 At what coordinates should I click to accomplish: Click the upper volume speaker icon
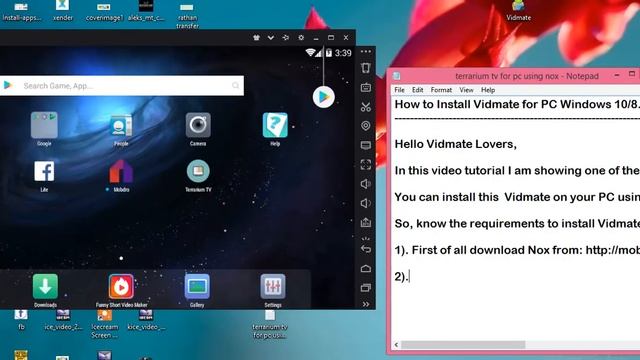pyautogui.click(x=366, y=184)
